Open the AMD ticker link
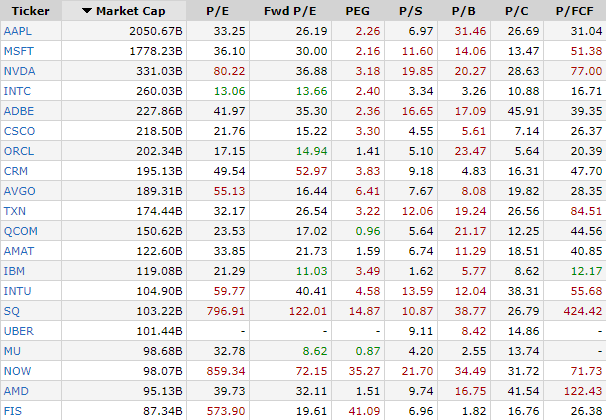Image resolution: width=606 pixels, height=420 pixels. tap(16, 391)
